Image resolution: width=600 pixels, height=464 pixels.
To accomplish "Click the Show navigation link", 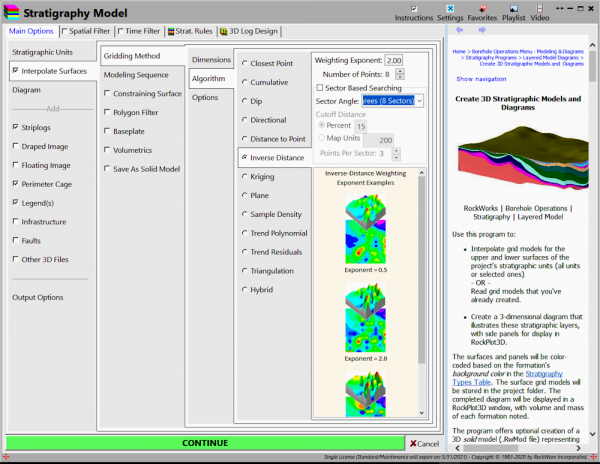I will 481,79.
